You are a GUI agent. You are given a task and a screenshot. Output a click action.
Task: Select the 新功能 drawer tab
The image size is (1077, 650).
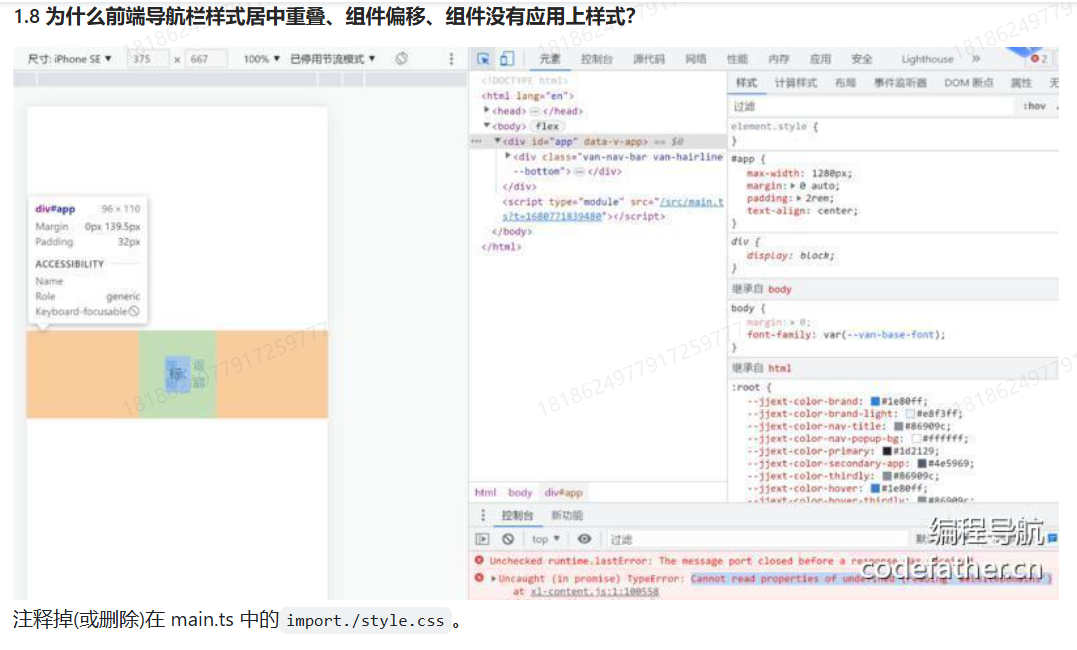tap(567, 515)
